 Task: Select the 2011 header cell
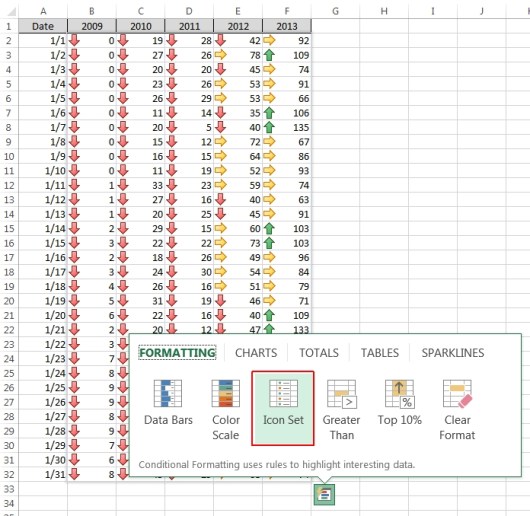point(189,26)
